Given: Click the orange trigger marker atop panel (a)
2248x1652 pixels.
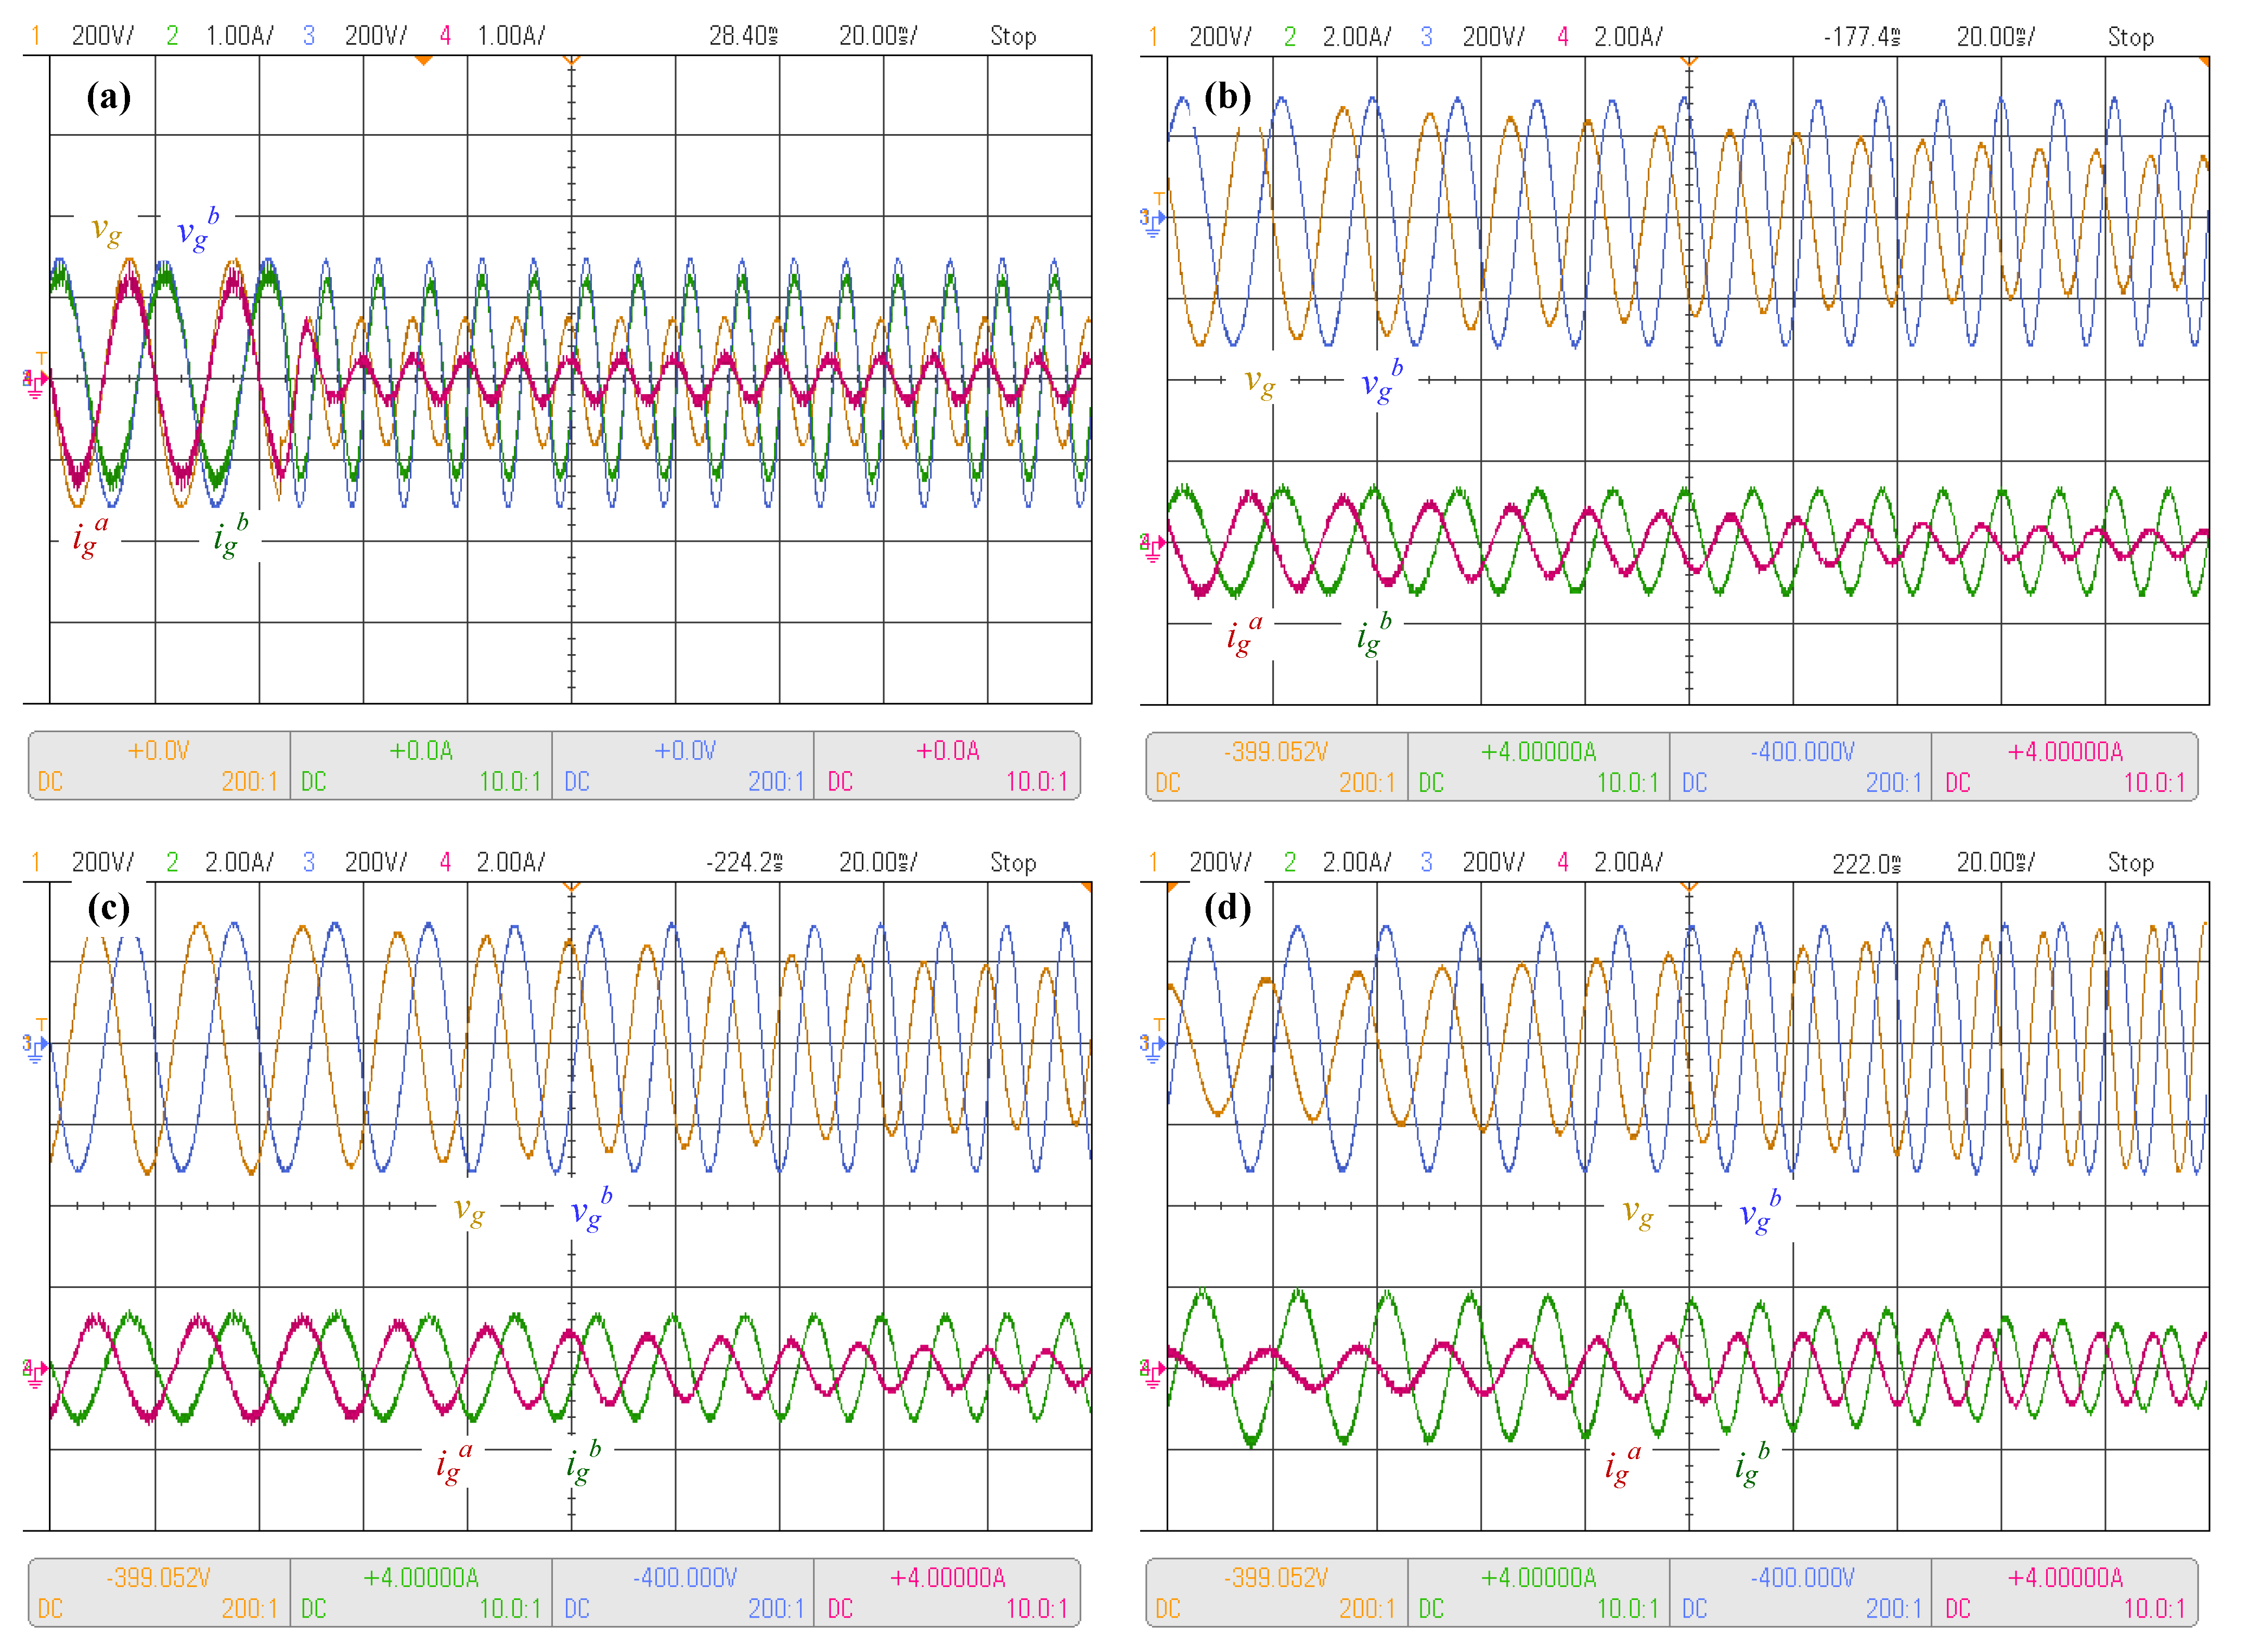Looking at the screenshot, I should (x=423, y=61).
